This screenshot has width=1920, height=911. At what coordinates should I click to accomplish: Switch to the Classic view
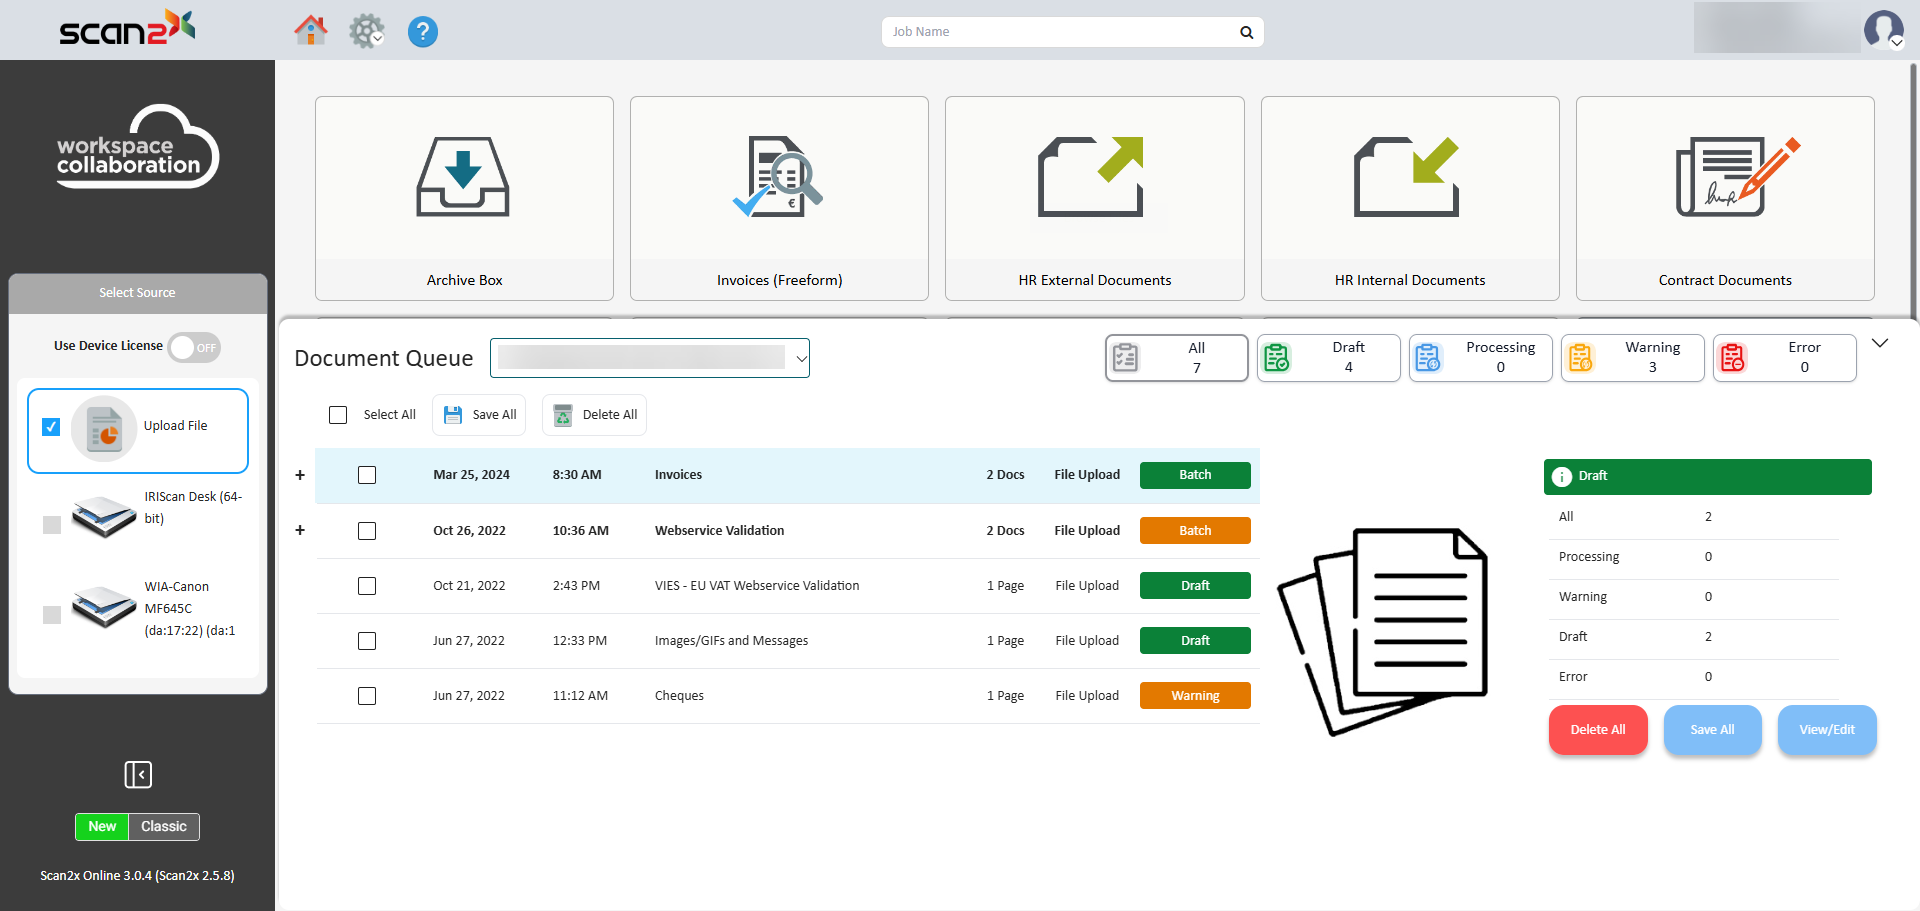coord(164,827)
